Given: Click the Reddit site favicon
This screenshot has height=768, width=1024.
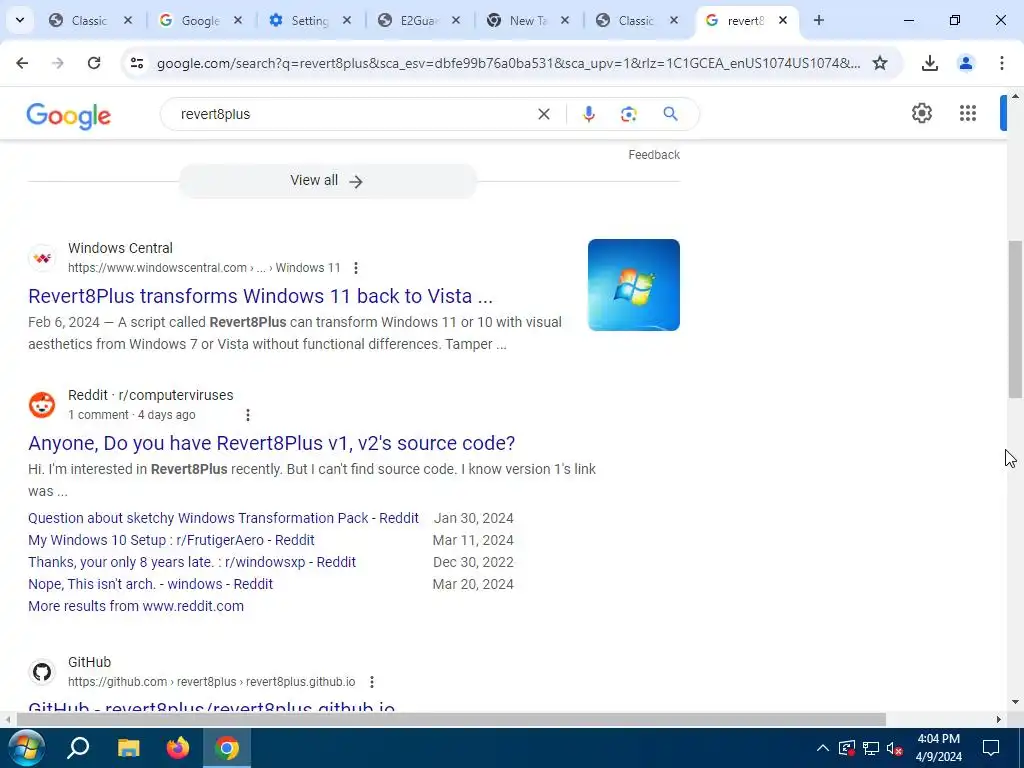Looking at the screenshot, I should coord(42,405).
